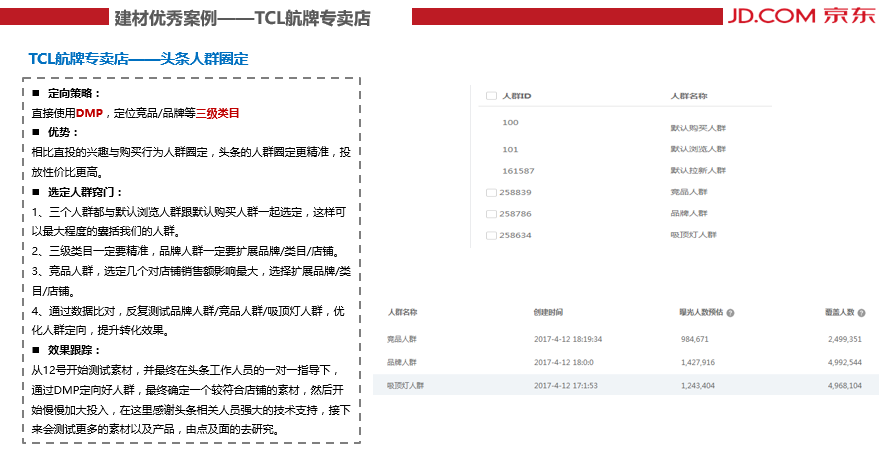This screenshot has width=880, height=450.
Task: Click the 优势 bullet heading
Action: [x=63, y=132]
